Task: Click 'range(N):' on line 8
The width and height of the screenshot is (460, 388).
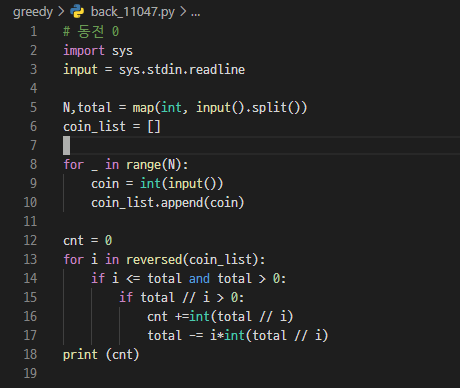Action: pyautogui.click(x=157, y=165)
